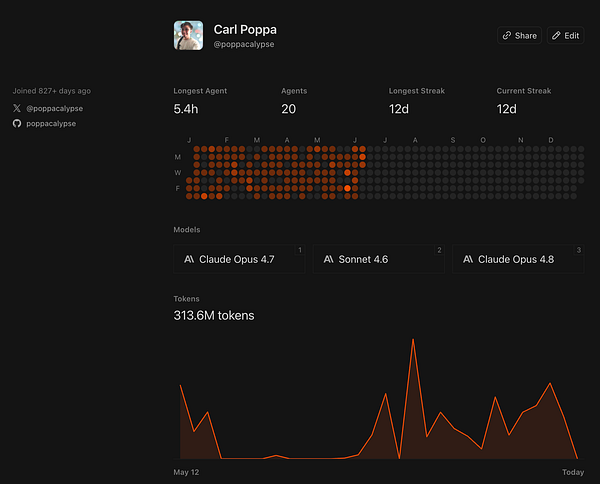
Task: Click the Joined 827+ days ago text
Action: click(52, 91)
